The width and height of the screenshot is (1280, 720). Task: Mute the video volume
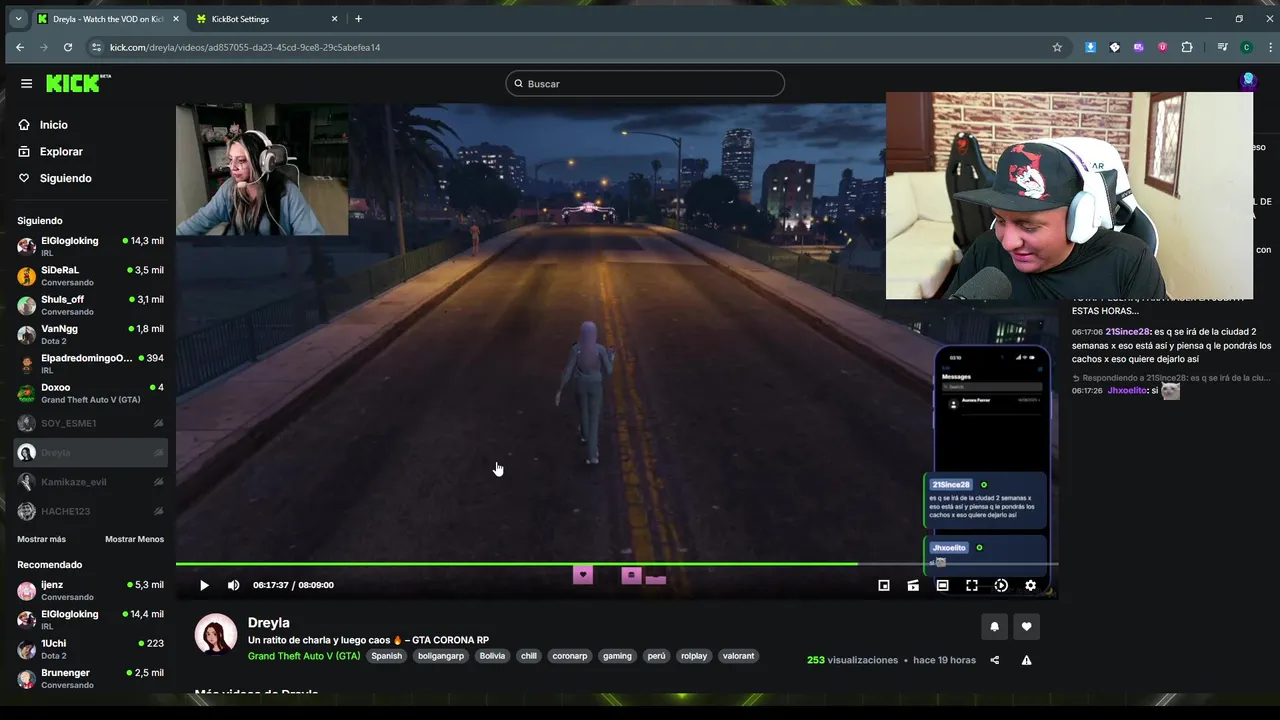click(233, 585)
